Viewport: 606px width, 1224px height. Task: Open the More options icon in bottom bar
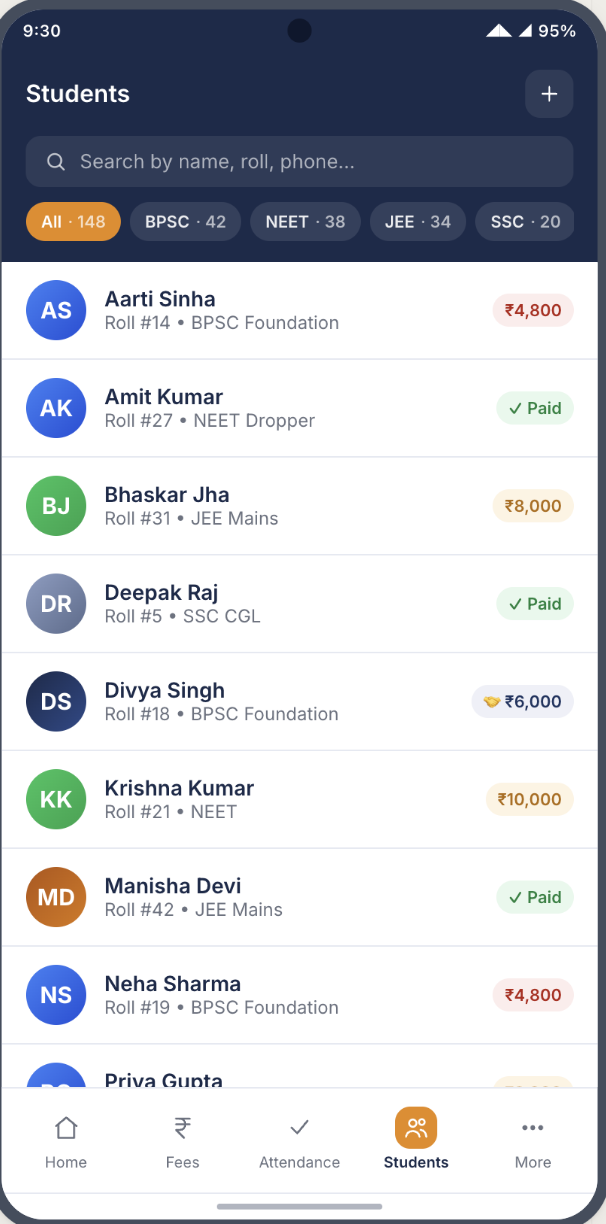(x=533, y=1128)
